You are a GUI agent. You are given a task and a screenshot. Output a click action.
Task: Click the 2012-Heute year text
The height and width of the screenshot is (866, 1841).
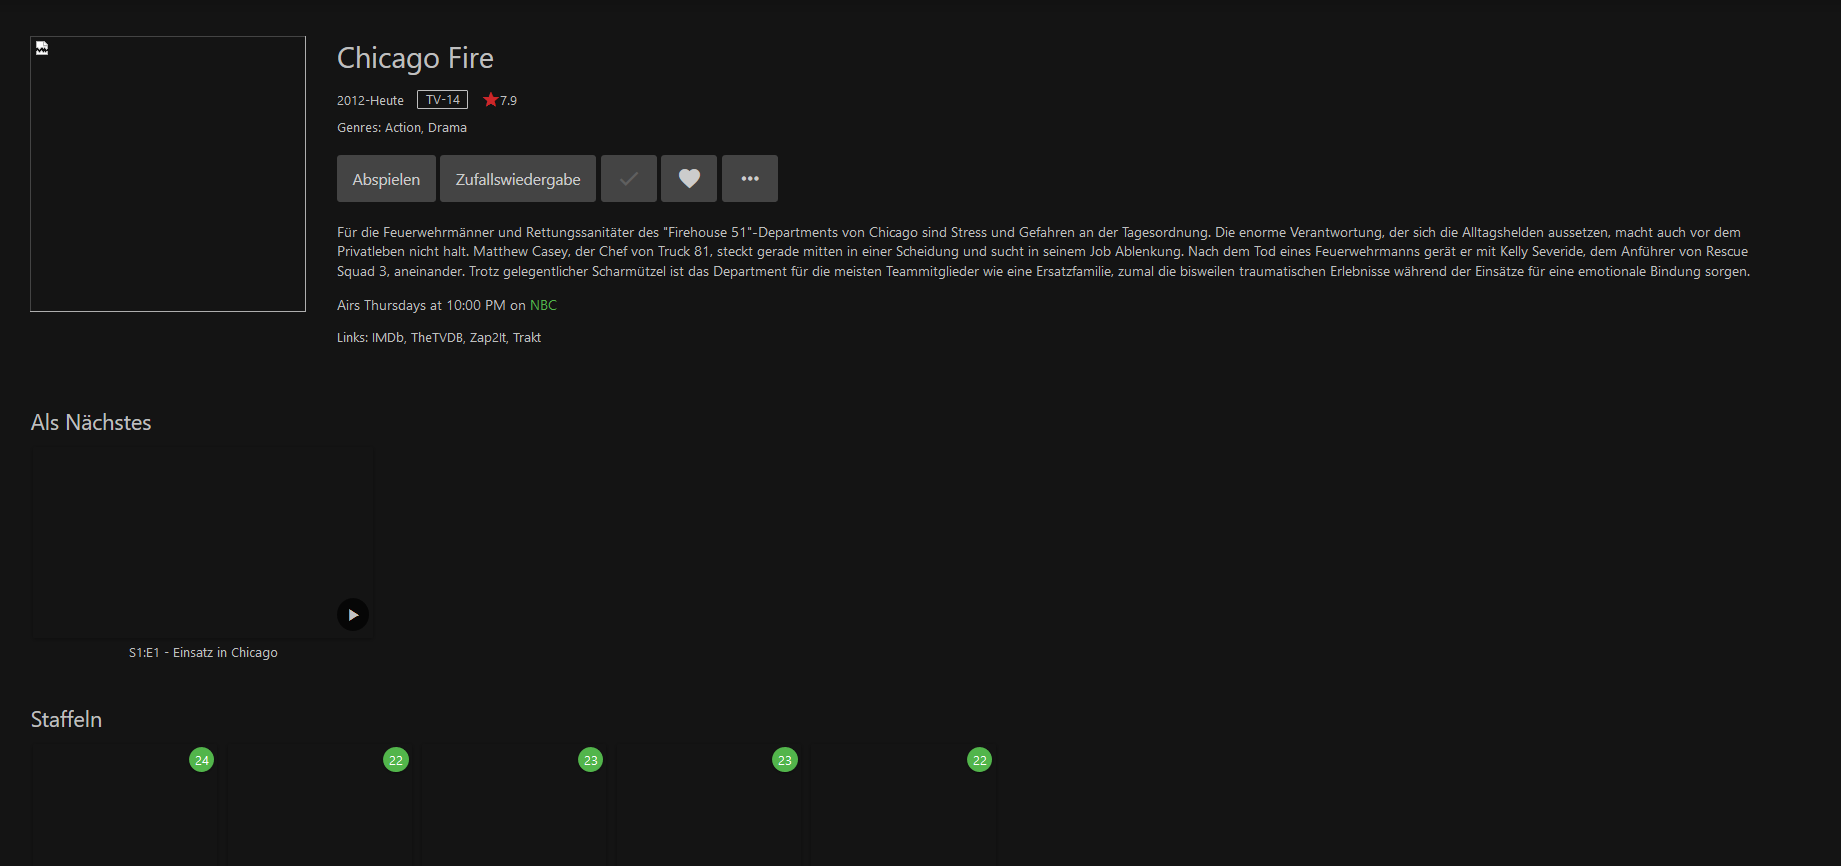[370, 101]
